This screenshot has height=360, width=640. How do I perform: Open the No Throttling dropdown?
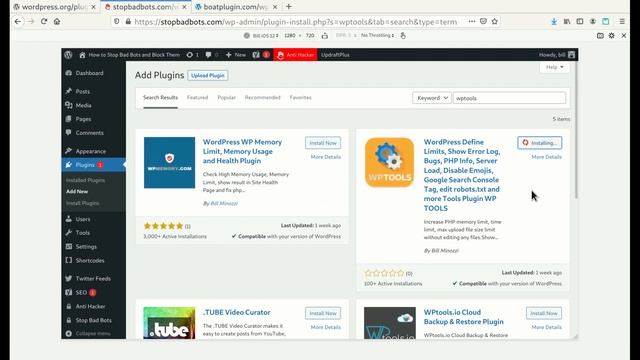(x=378, y=36)
